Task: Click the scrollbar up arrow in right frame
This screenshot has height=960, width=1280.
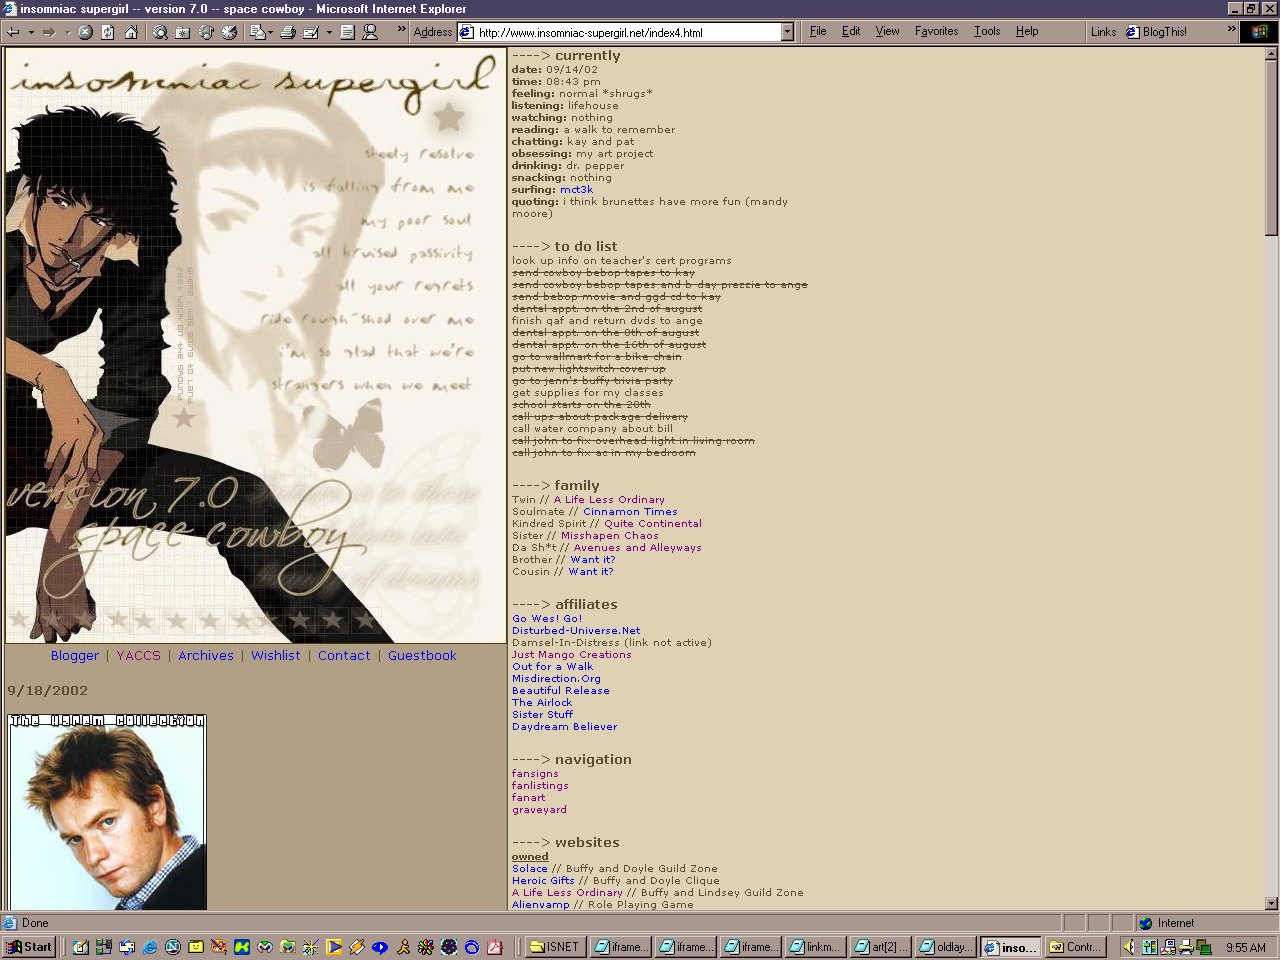Action: coord(1271,55)
